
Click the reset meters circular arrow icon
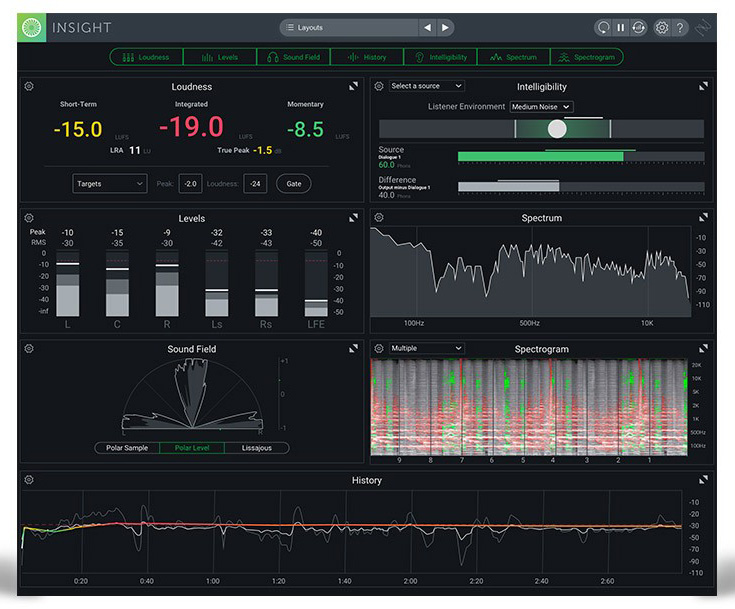pyautogui.click(x=603, y=28)
